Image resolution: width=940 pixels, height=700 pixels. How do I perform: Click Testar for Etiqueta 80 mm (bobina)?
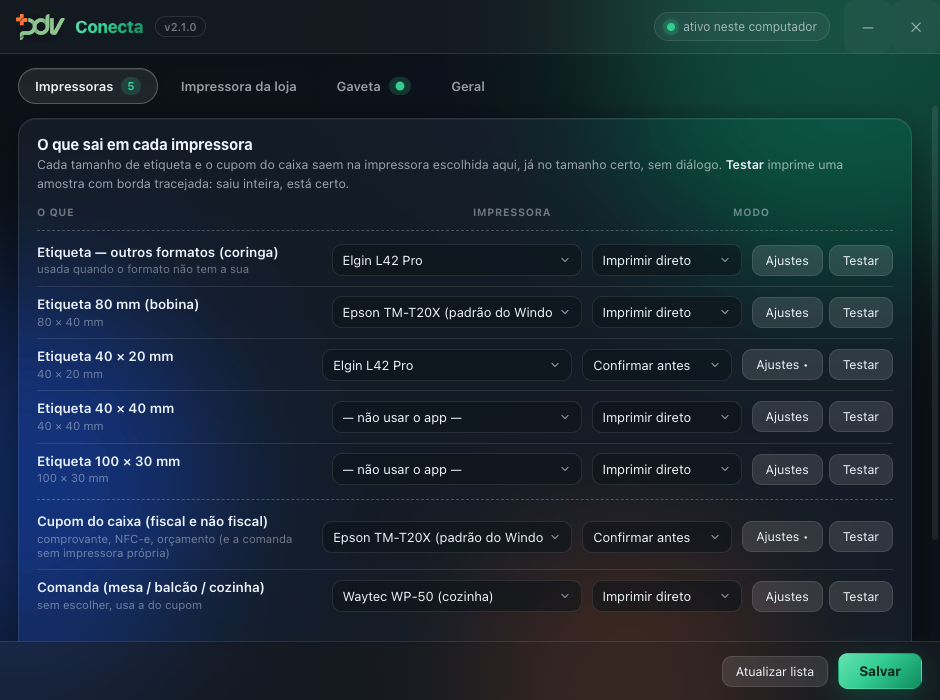pyautogui.click(x=861, y=312)
